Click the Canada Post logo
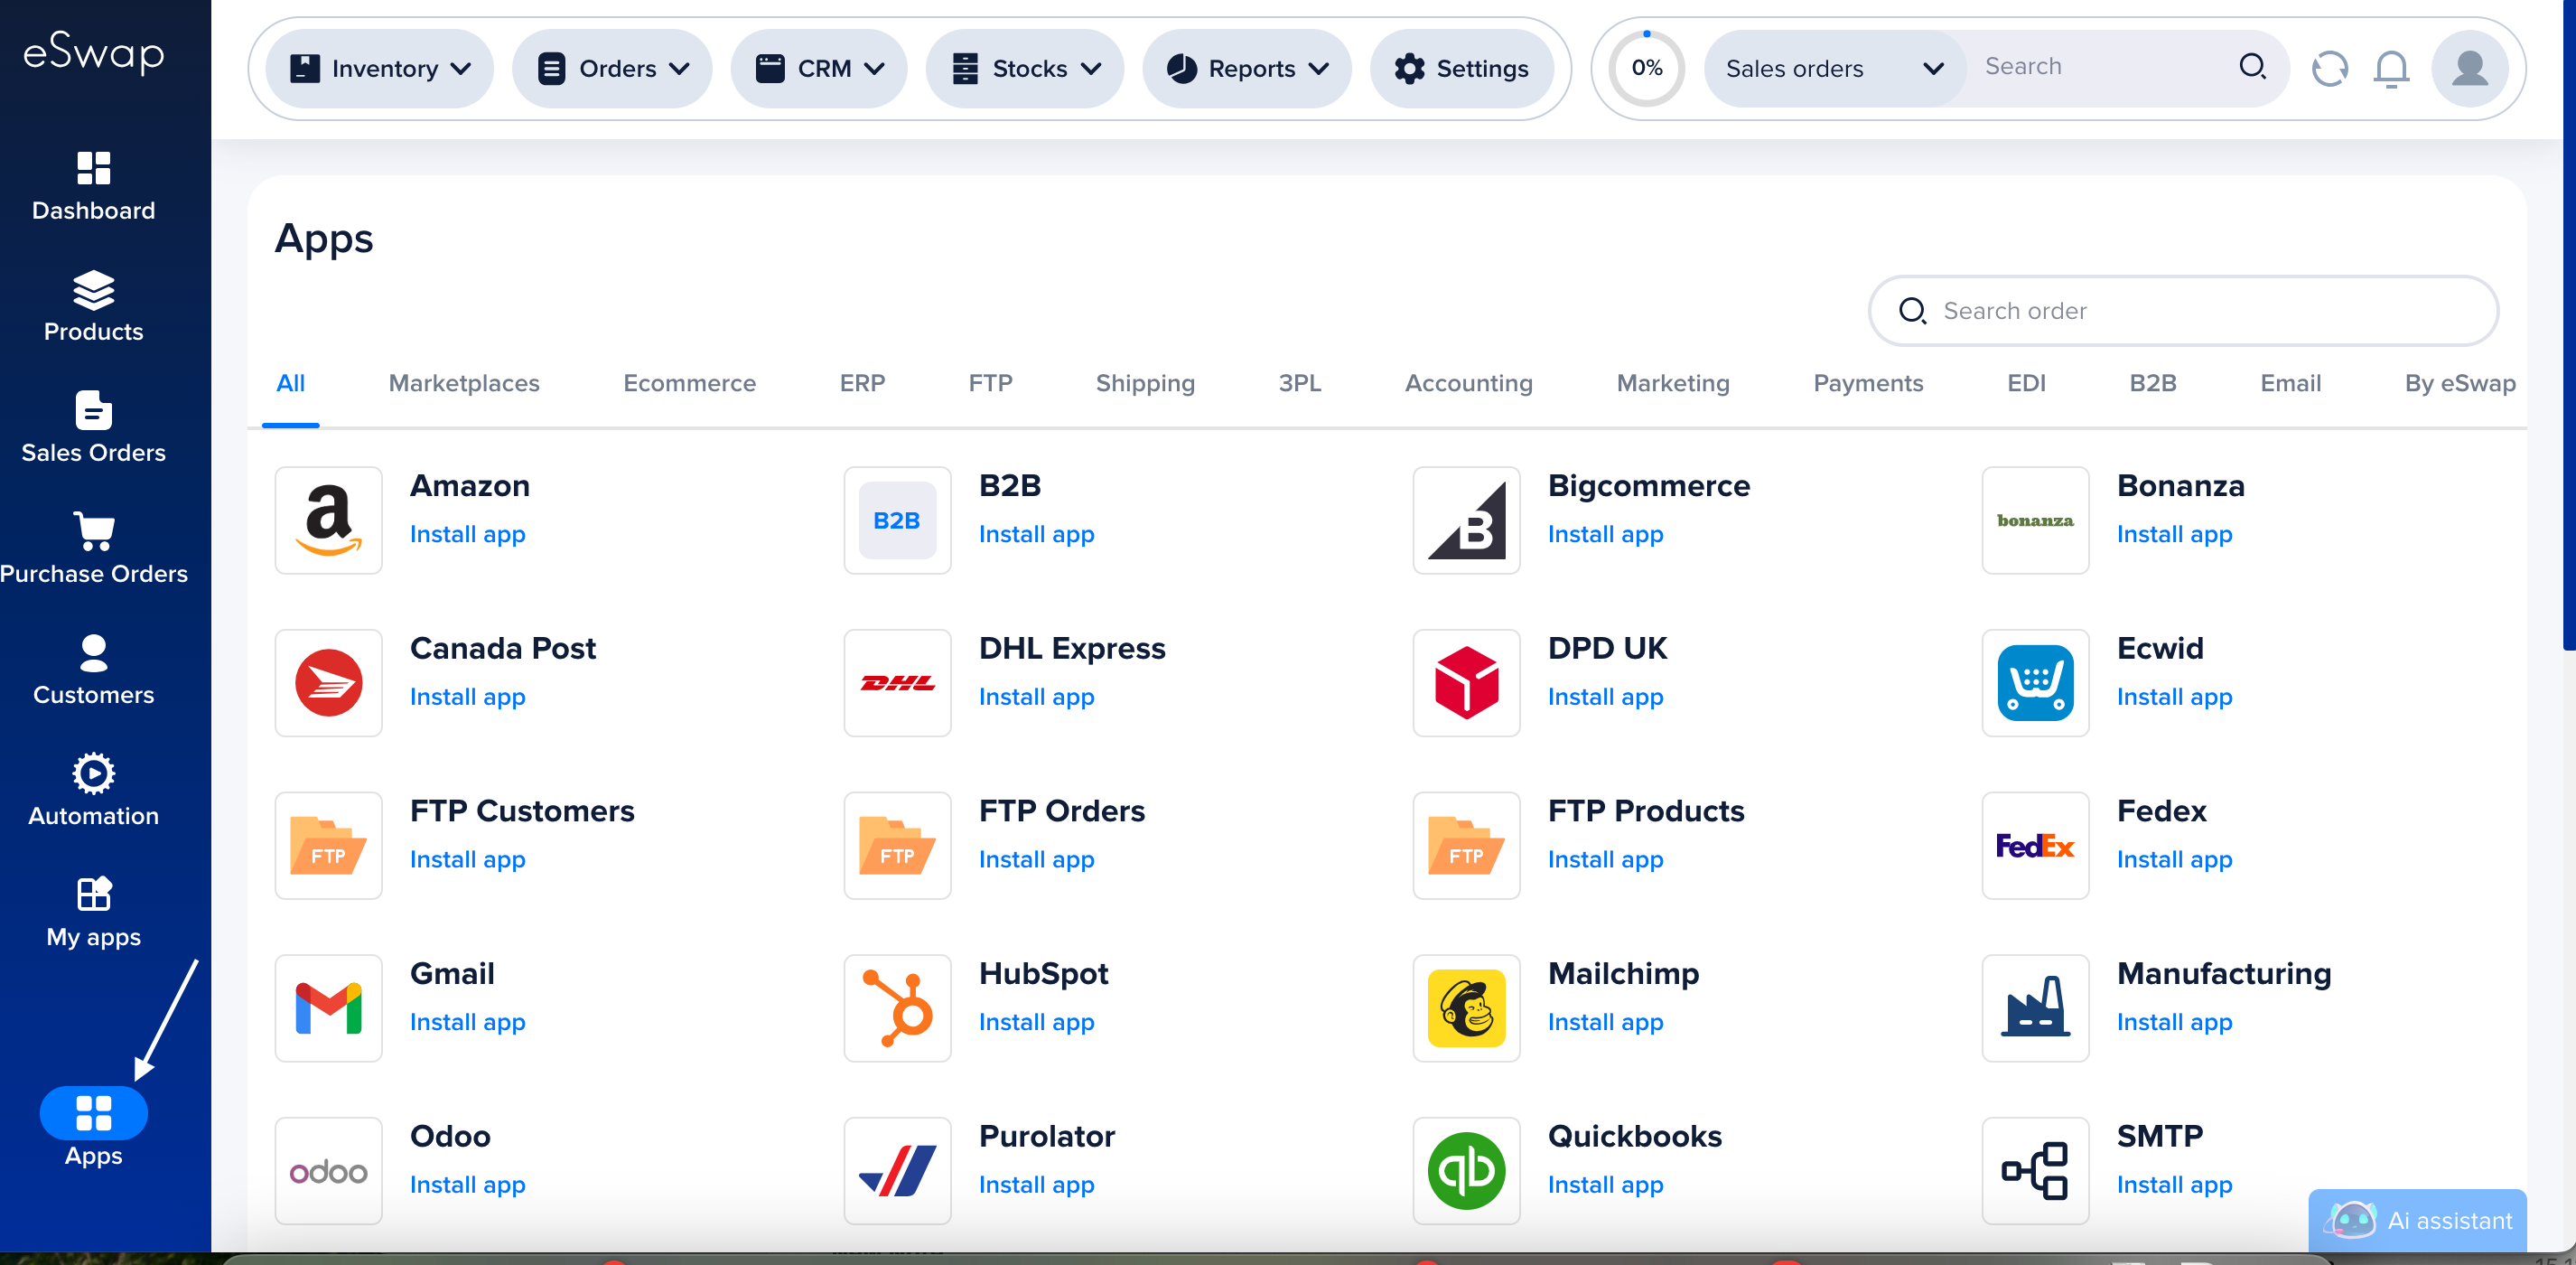 (328, 683)
